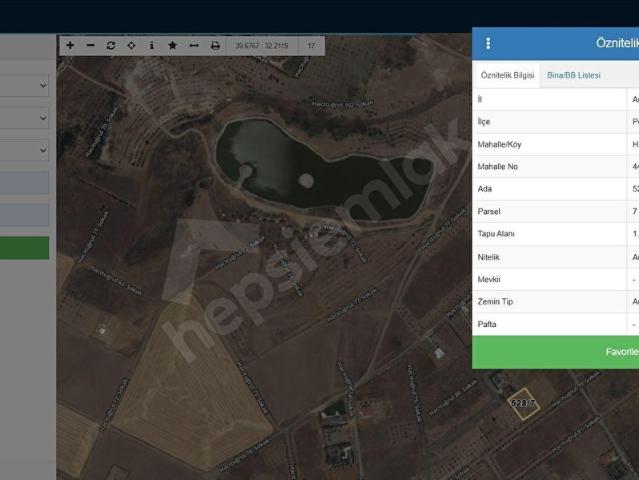Locate position with the crosshair icon
This screenshot has height=480, width=639.
point(131,45)
